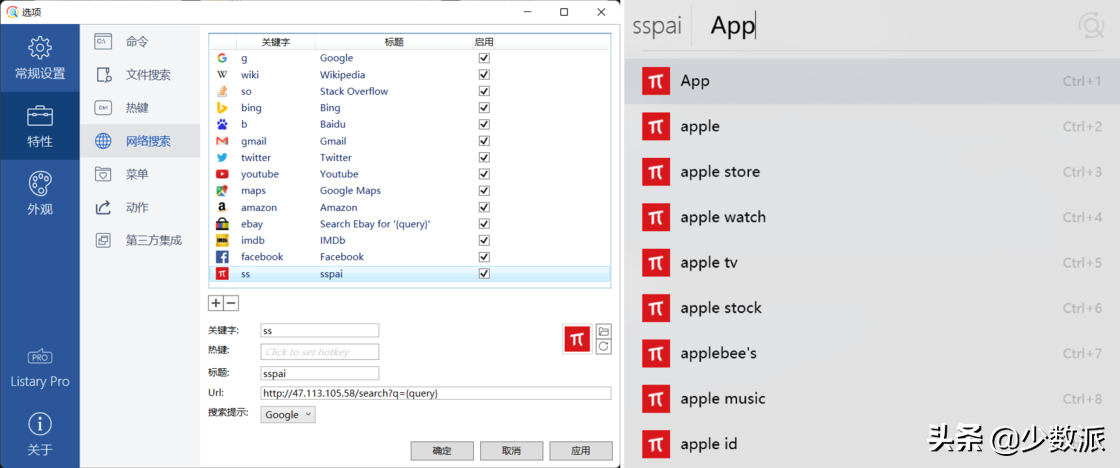1120x468 pixels.
Task: Select 动作 actions item
Action: [140, 207]
